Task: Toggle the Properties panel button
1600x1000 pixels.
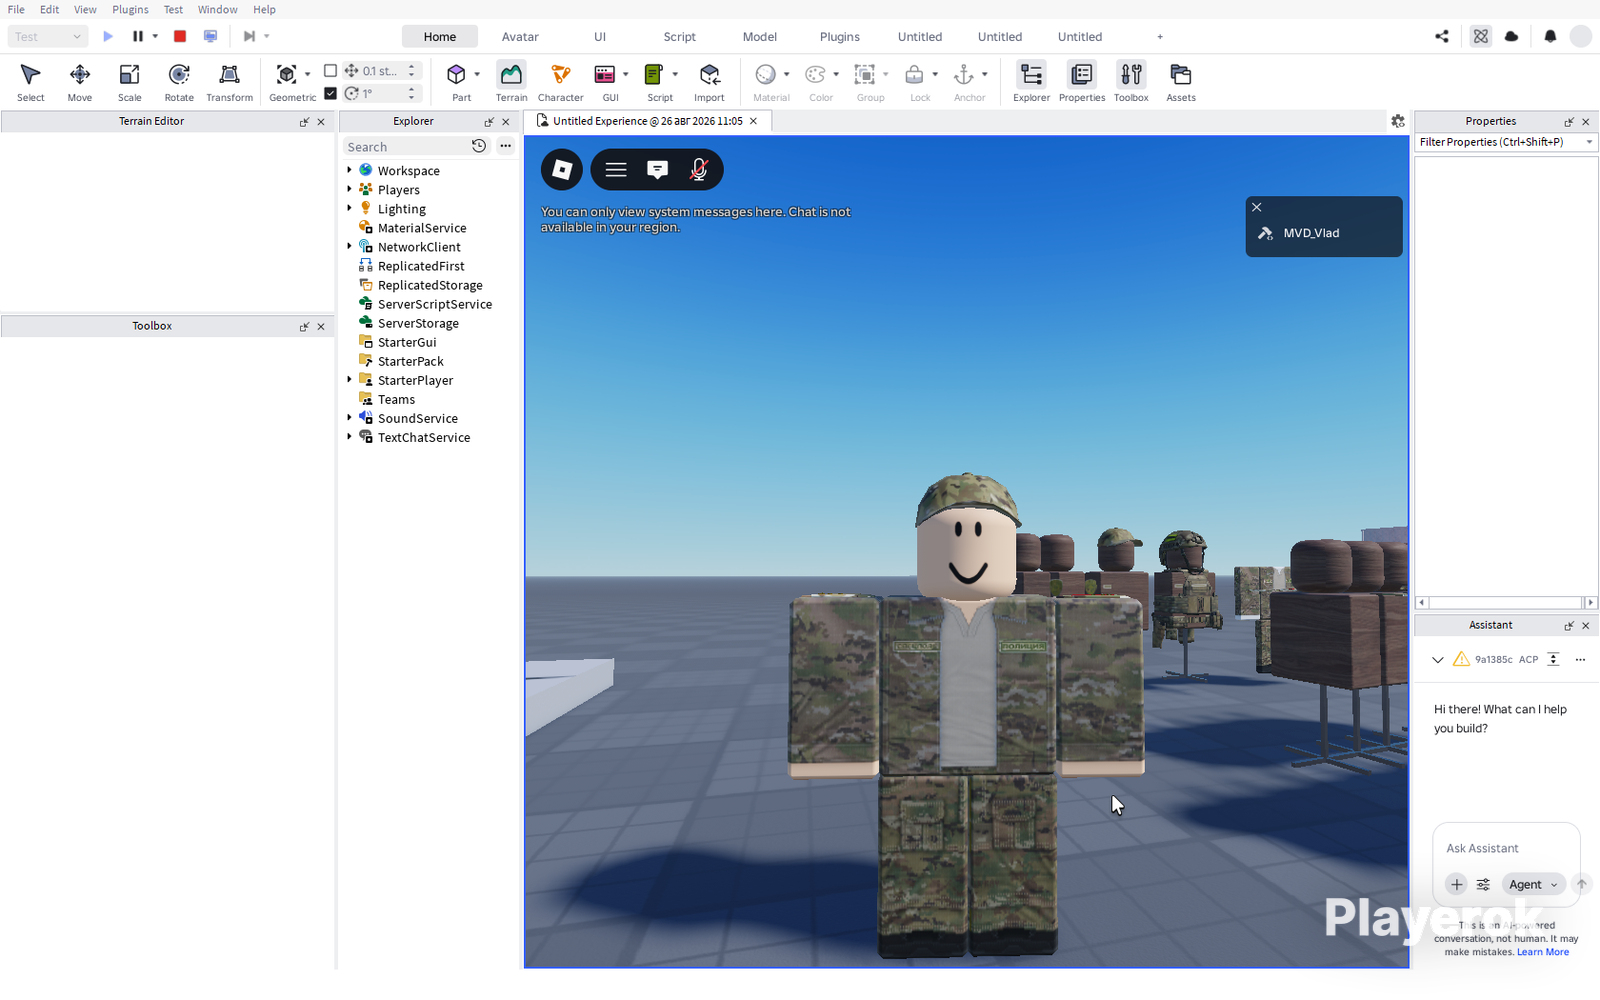Action: click(1082, 82)
